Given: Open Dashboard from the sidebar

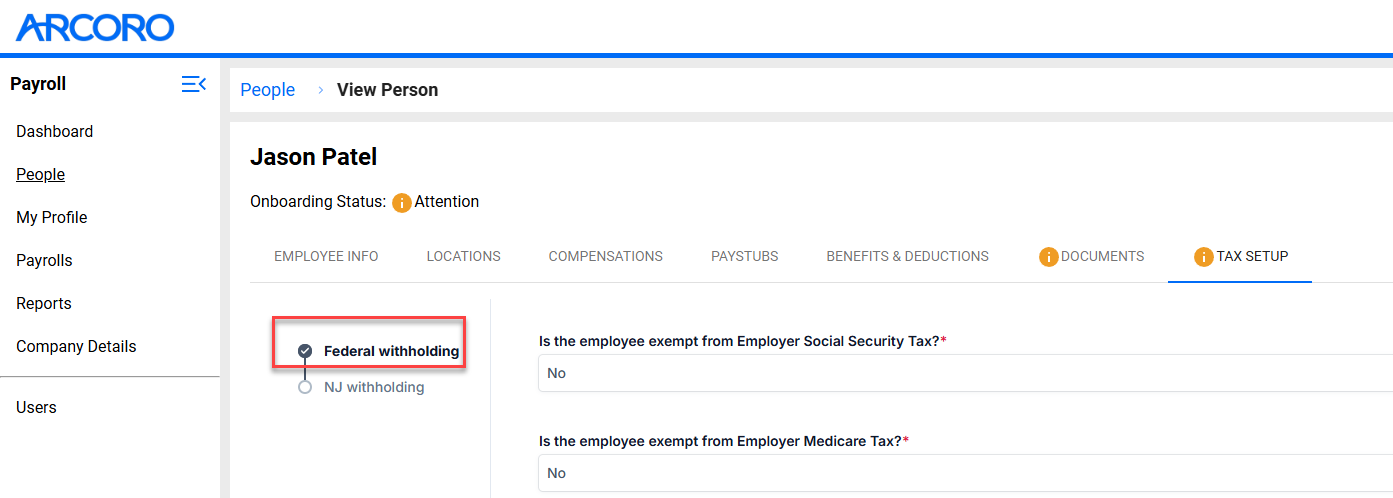Looking at the screenshot, I should [x=55, y=132].
